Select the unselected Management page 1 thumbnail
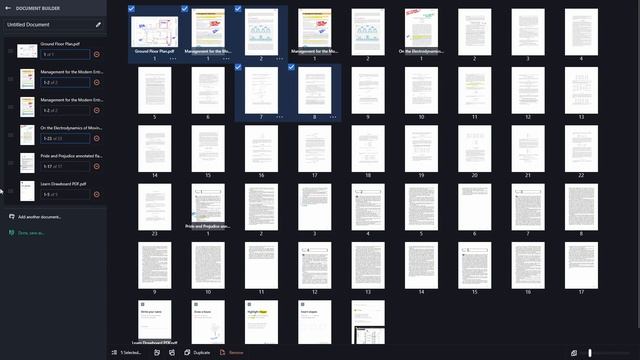The width and height of the screenshot is (640, 360). pos(315,32)
